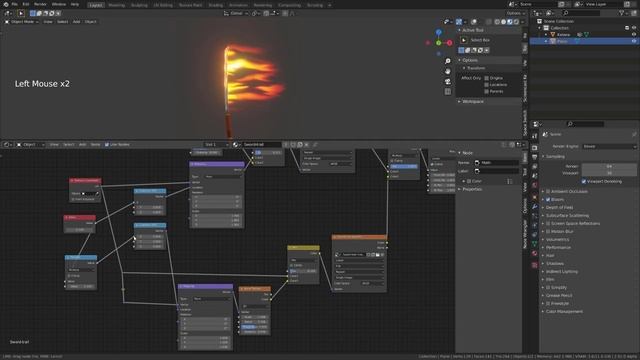Toggle the camera view icon in viewport
This screenshot has width=640, height=360.
point(448,81)
